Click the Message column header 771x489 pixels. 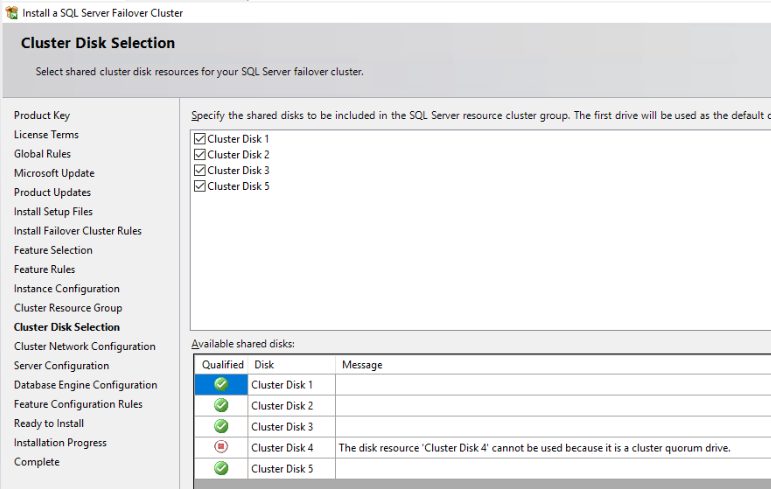[x=553, y=365]
